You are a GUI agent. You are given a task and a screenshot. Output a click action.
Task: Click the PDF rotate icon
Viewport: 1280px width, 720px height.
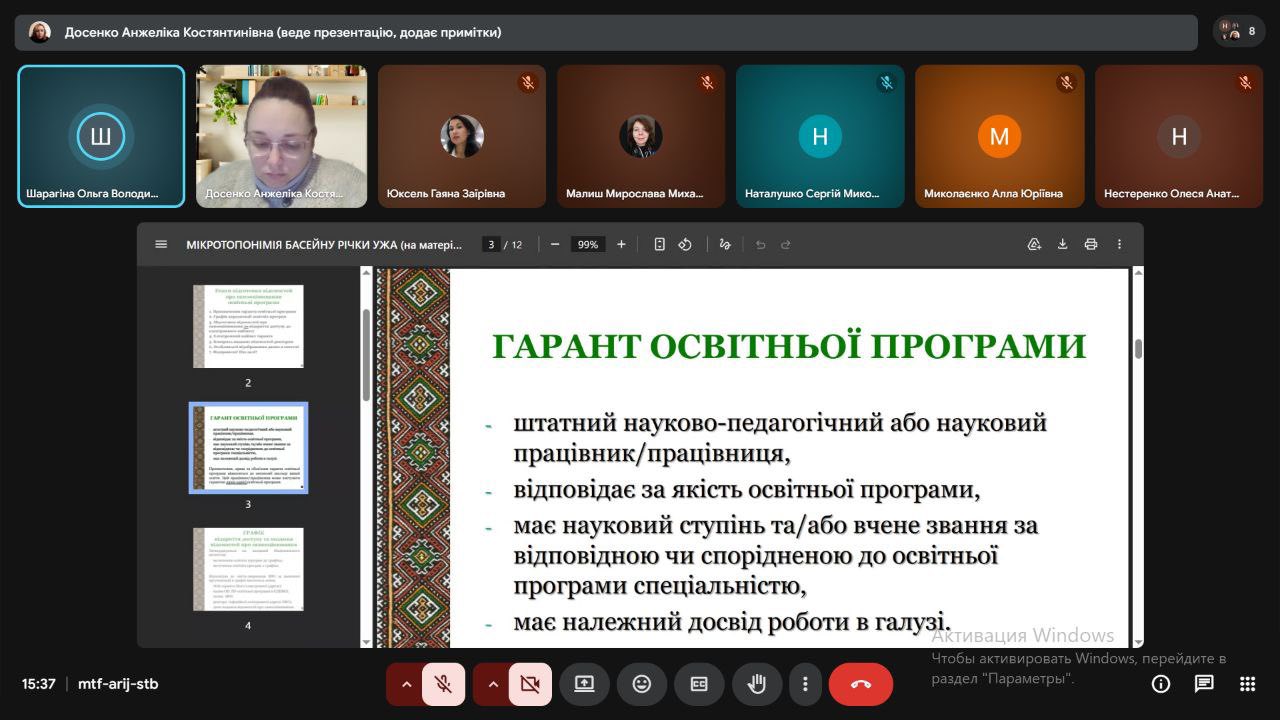(685, 245)
